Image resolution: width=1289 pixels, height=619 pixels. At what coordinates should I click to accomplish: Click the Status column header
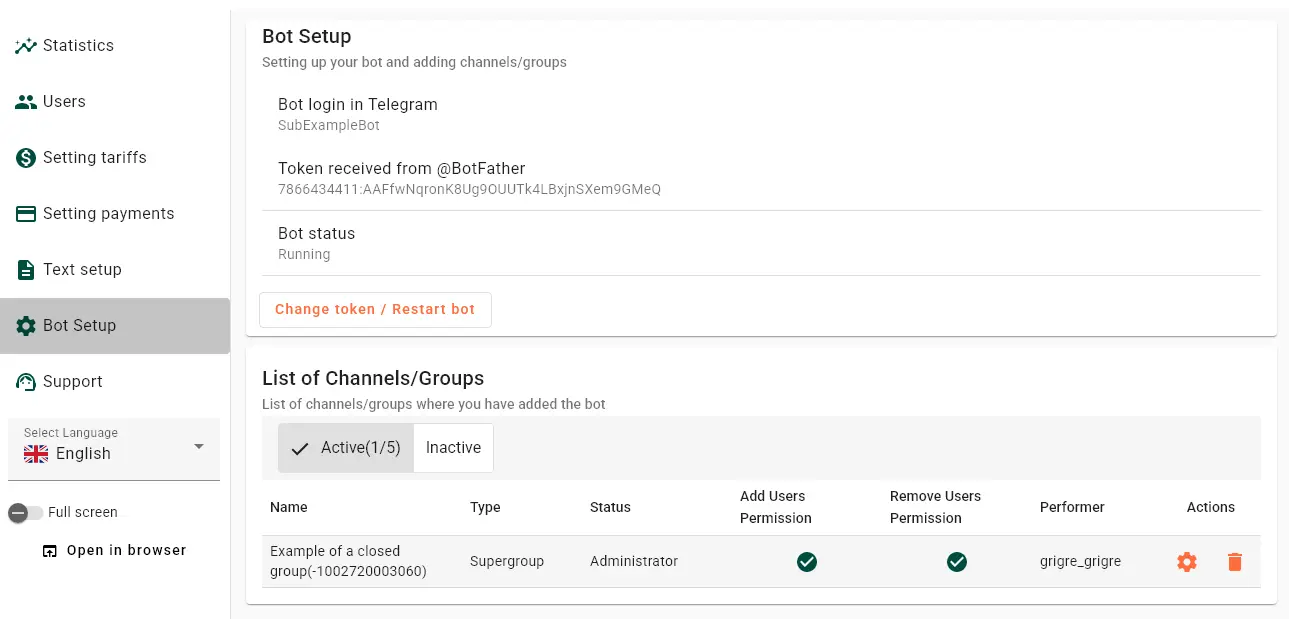point(610,508)
